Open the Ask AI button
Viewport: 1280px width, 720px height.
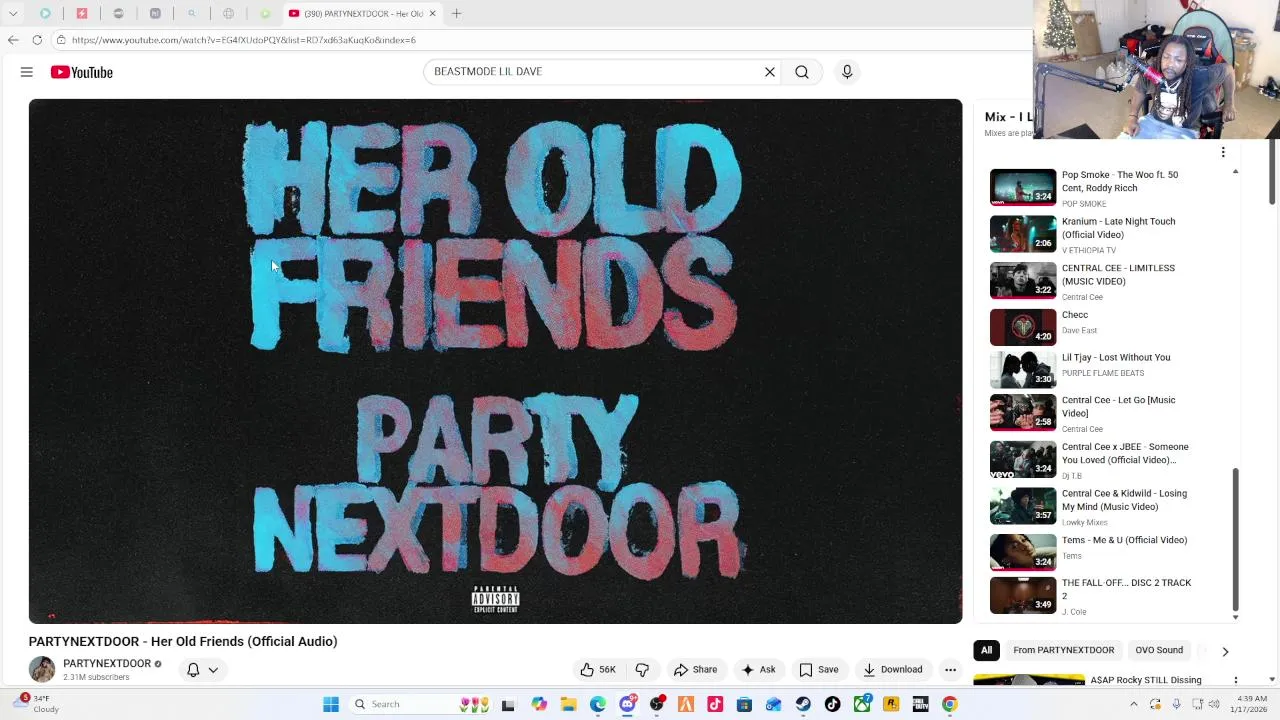coord(758,670)
